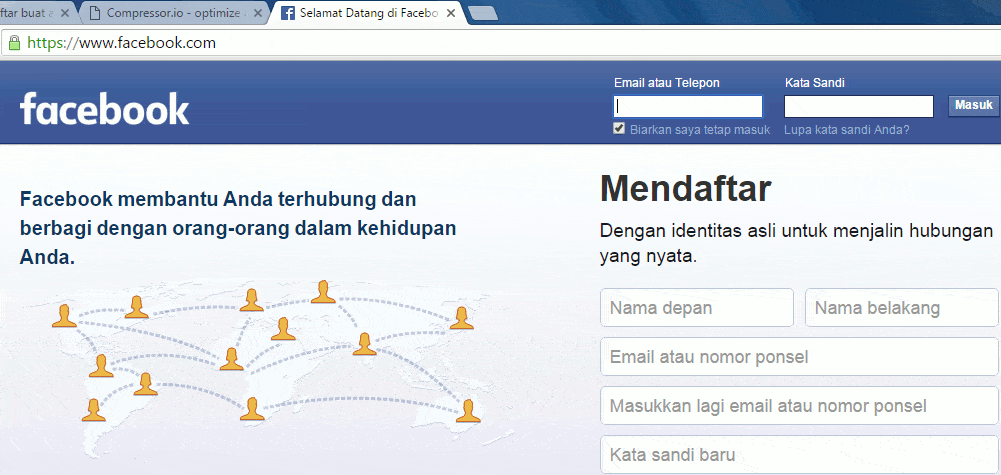Click the Compressor.io tab page icon
Screen dimensions: 1001x475
(x=95, y=13)
